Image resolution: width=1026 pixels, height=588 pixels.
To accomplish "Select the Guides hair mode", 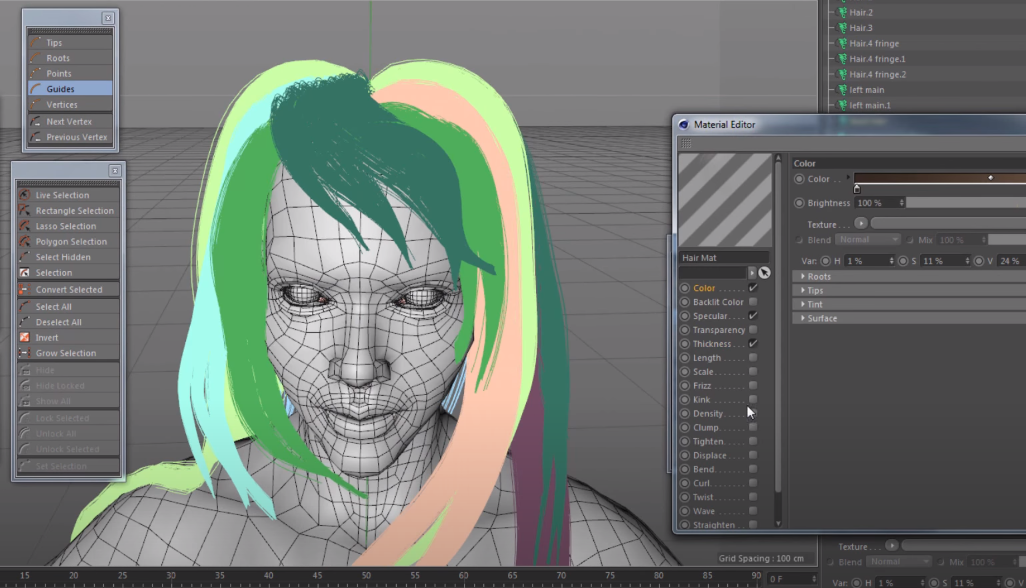I will (60, 89).
